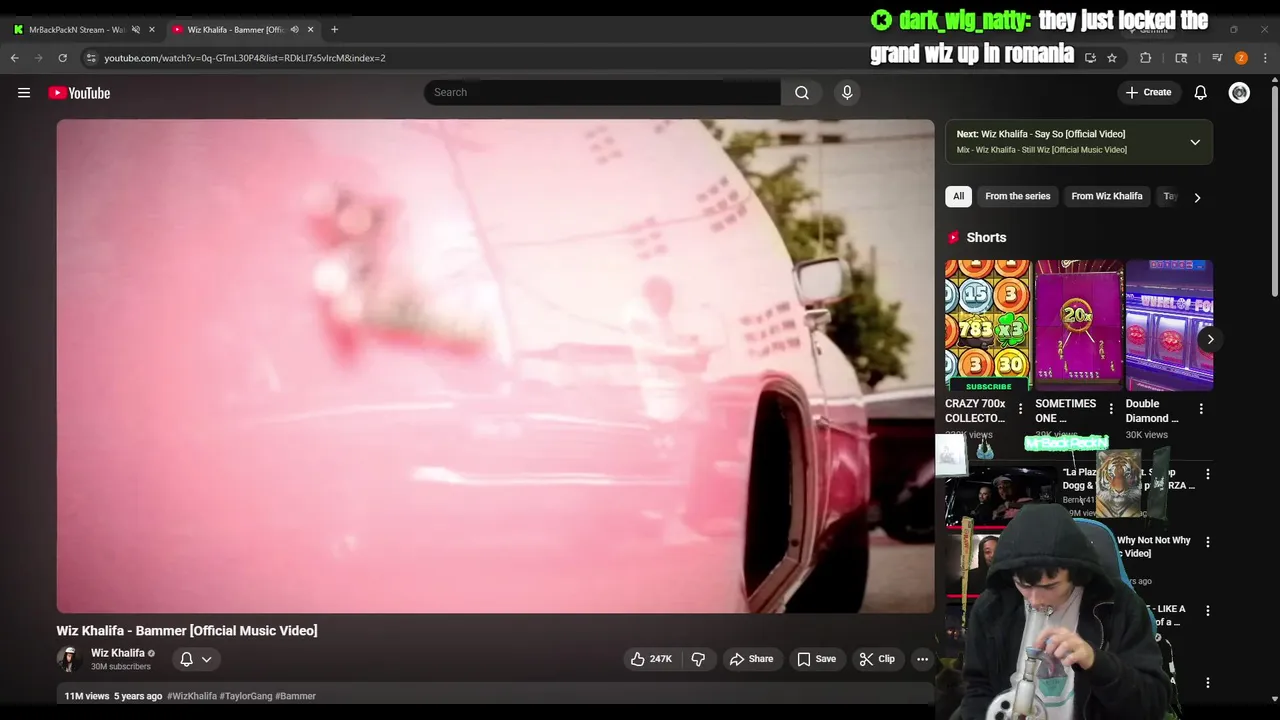This screenshot has height=720, width=1280.
Task: Close the MrBackPackN Stream tab
Action: (x=152, y=29)
